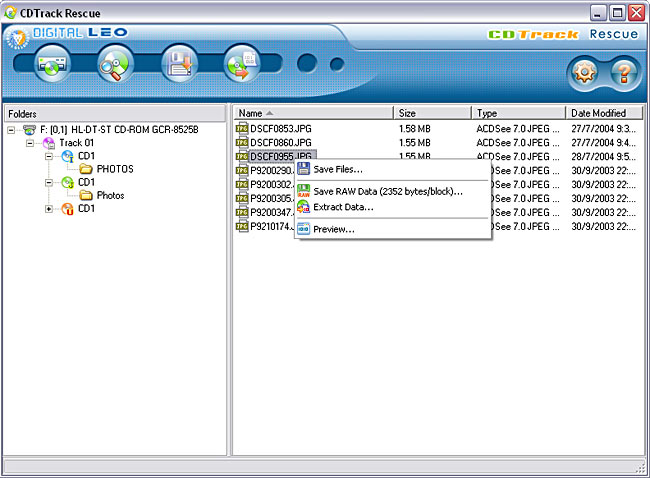Close the CDTrack Rescue window
This screenshot has height=478, width=650.
point(636,13)
